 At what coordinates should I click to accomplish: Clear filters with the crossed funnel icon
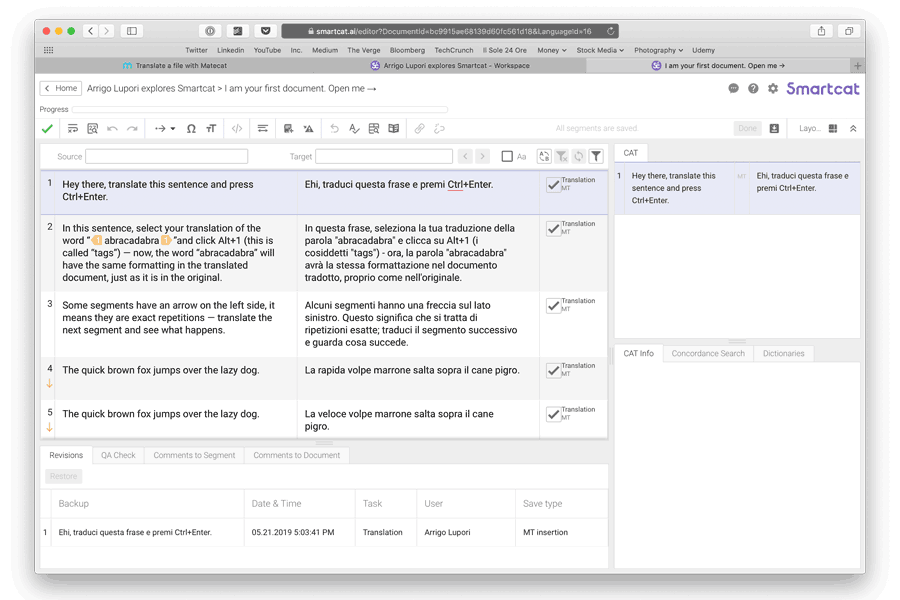[x=562, y=156]
